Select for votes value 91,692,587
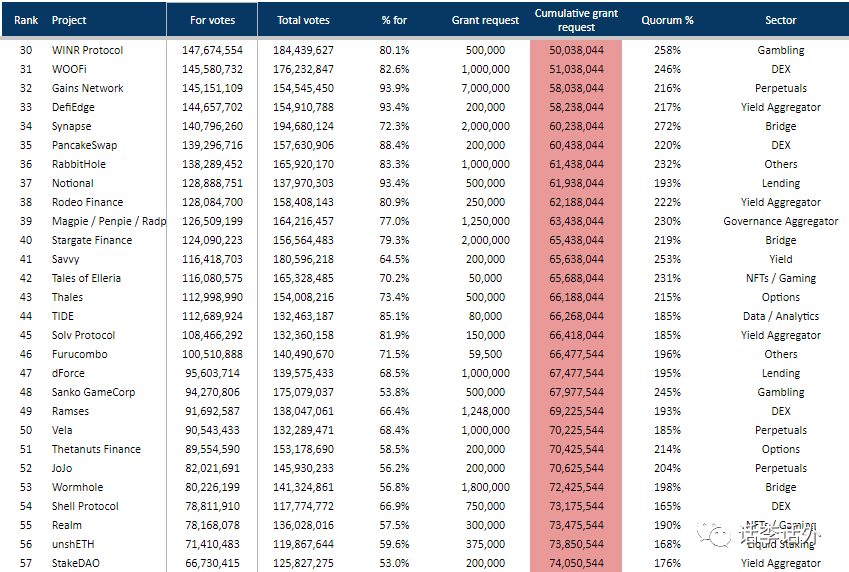This screenshot has height=572, width=849. (212, 411)
